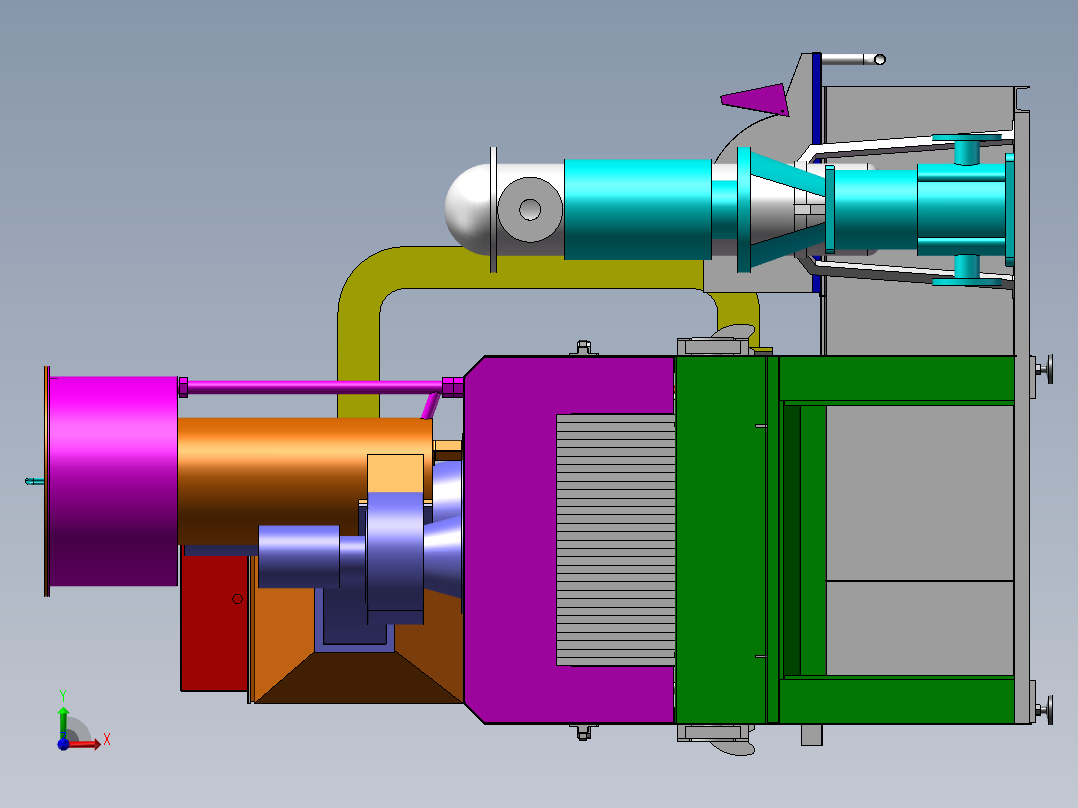Select the pink drum on the left
Viewport: 1078px width, 808px height.
click(x=113, y=481)
